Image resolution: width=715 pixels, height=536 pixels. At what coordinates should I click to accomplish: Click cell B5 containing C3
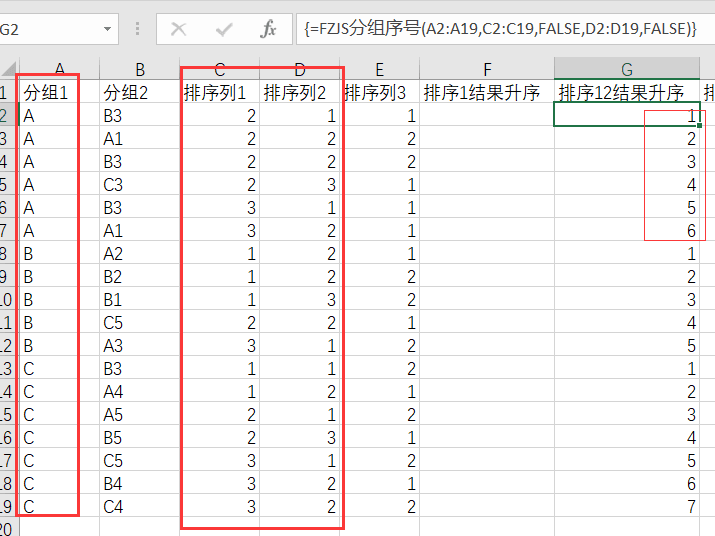pyautogui.click(x=140, y=185)
